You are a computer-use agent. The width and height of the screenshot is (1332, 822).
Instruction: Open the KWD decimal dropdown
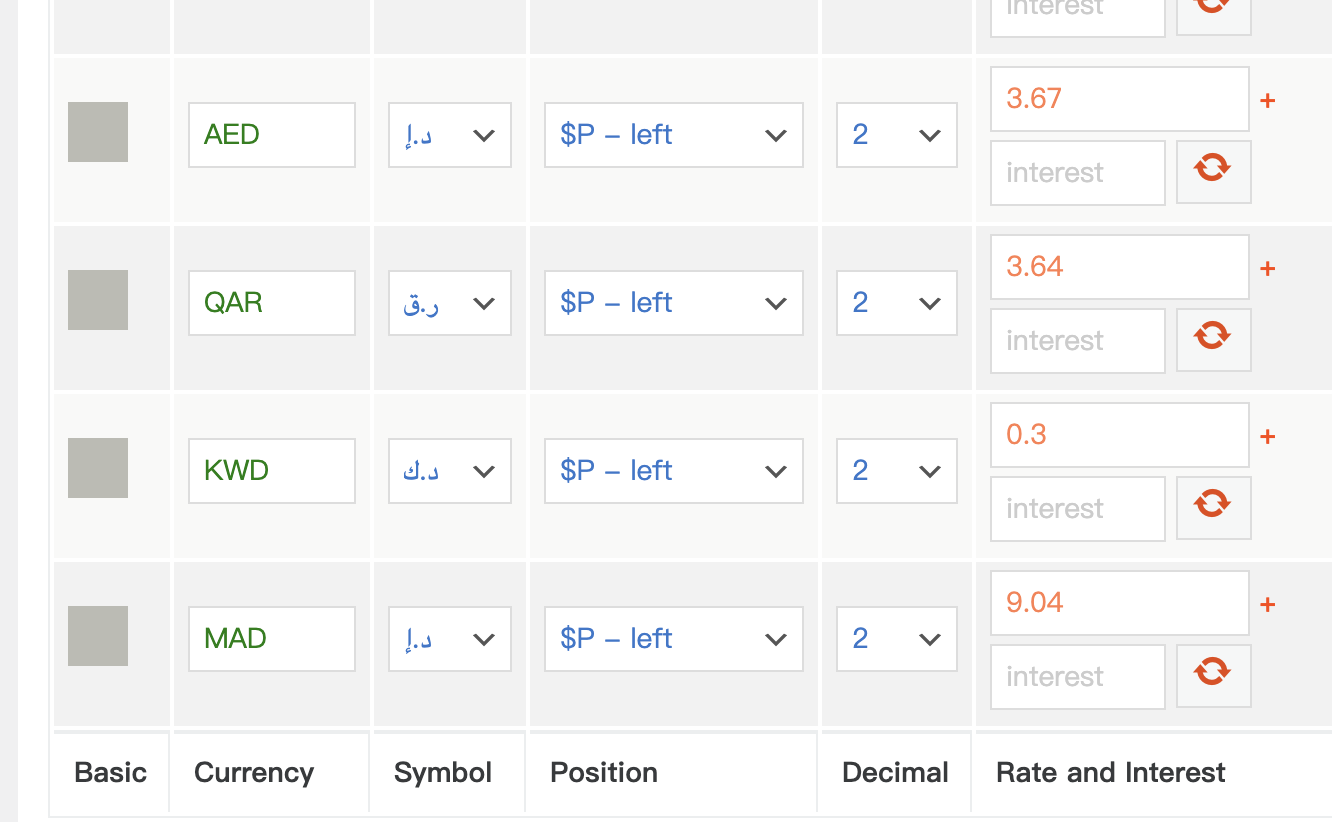[896, 471]
